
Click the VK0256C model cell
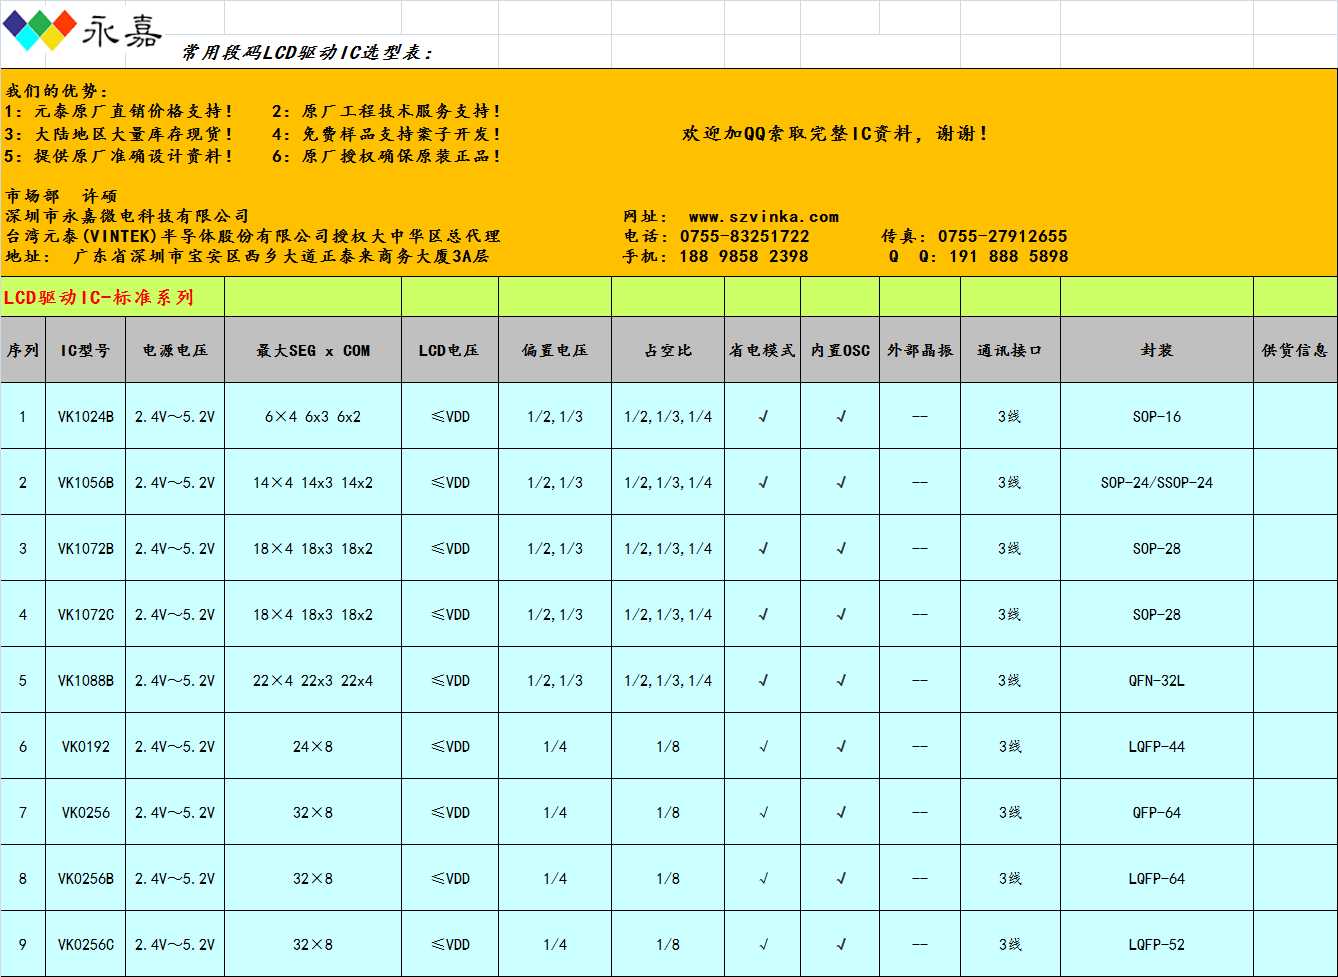pos(85,944)
